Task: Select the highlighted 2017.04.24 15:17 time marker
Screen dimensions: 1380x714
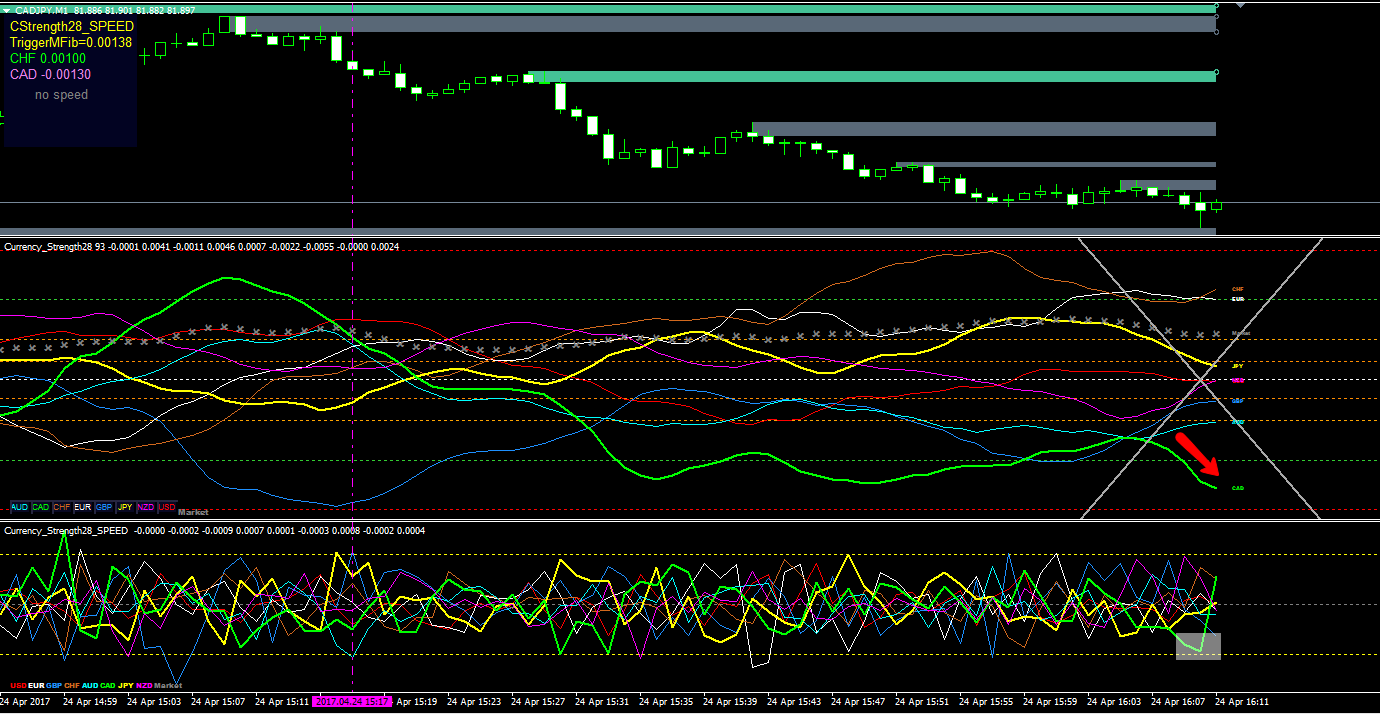Action: 353,702
